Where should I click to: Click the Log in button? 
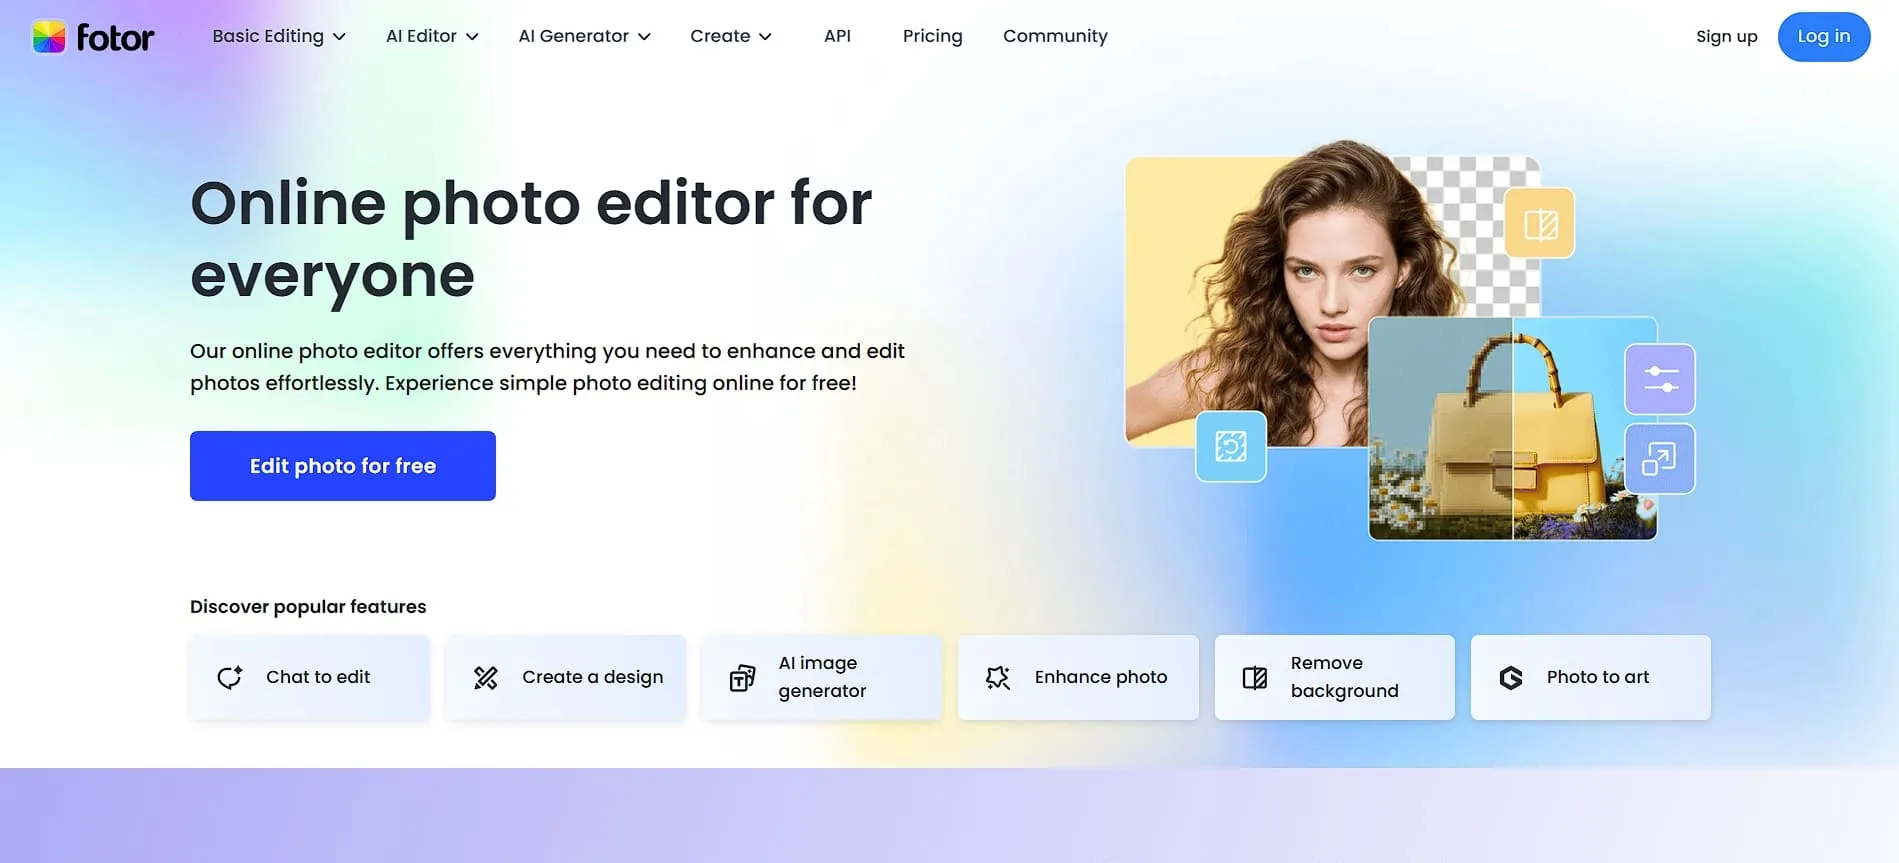coord(1823,36)
